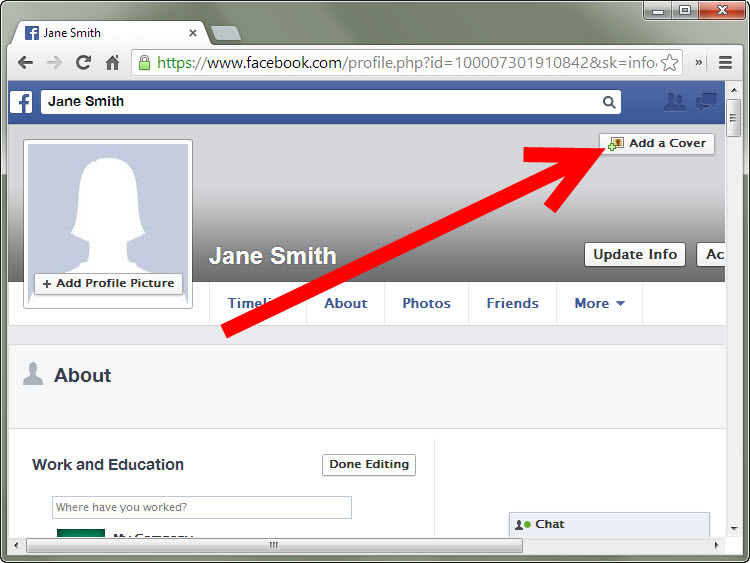
Task: Expand the More dropdown tab
Action: coord(599,303)
